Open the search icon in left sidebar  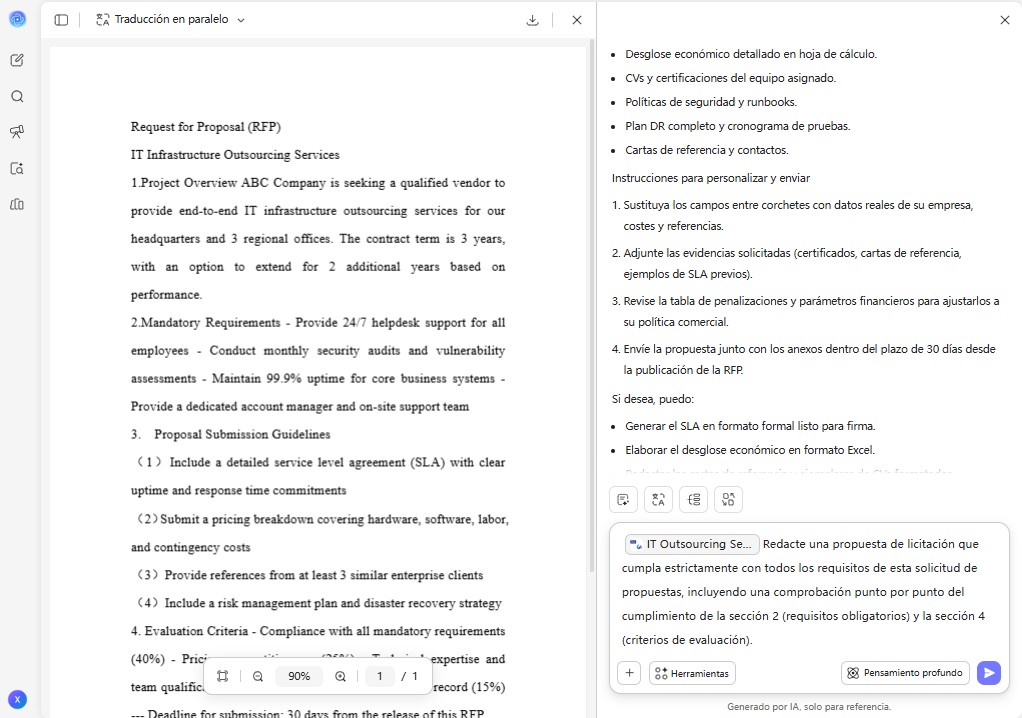click(18, 96)
